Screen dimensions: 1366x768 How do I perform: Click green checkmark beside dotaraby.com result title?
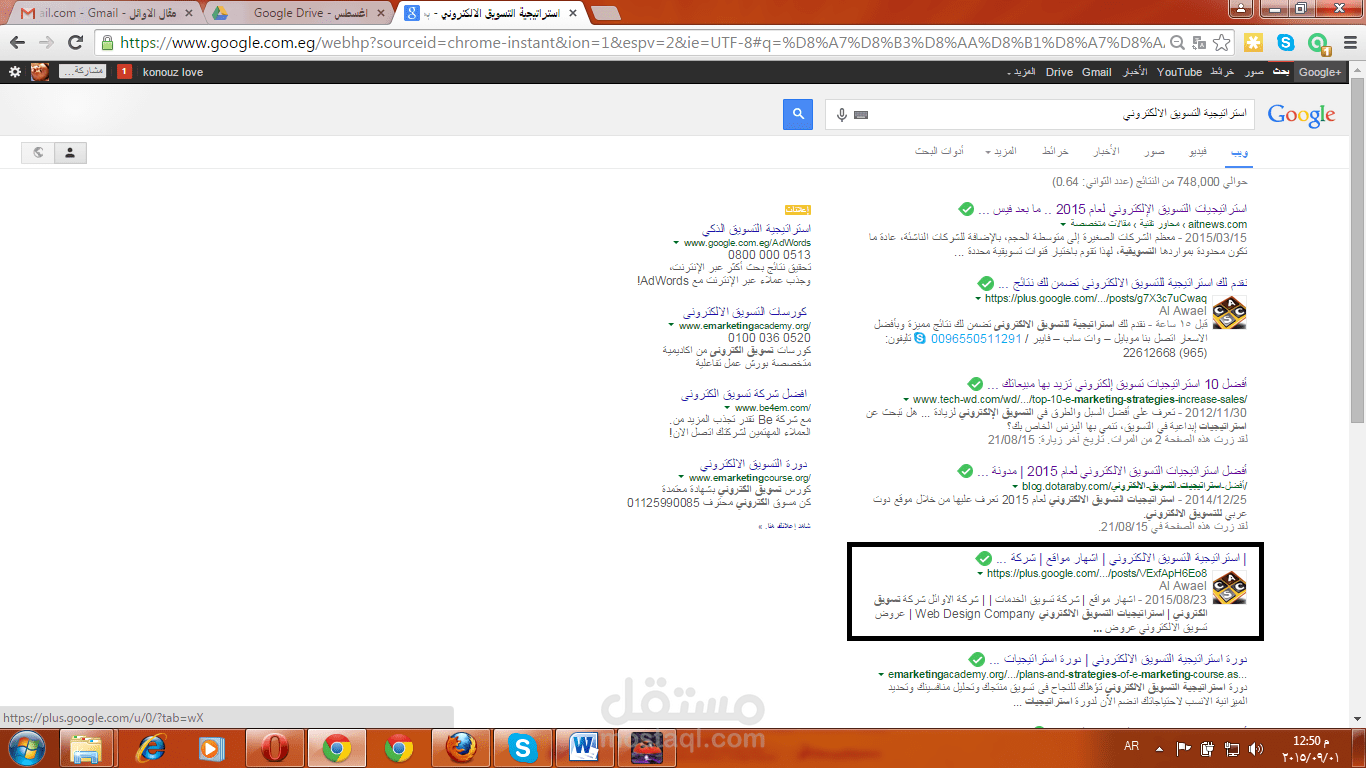click(965, 471)
